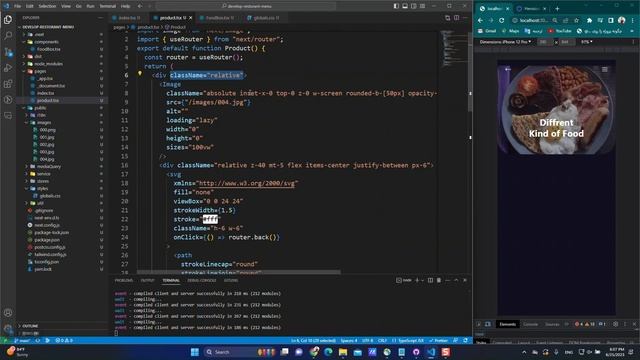The image size is (640, 360).
Task: Click the split editor right icon
Action: click(x=456, y=18)
